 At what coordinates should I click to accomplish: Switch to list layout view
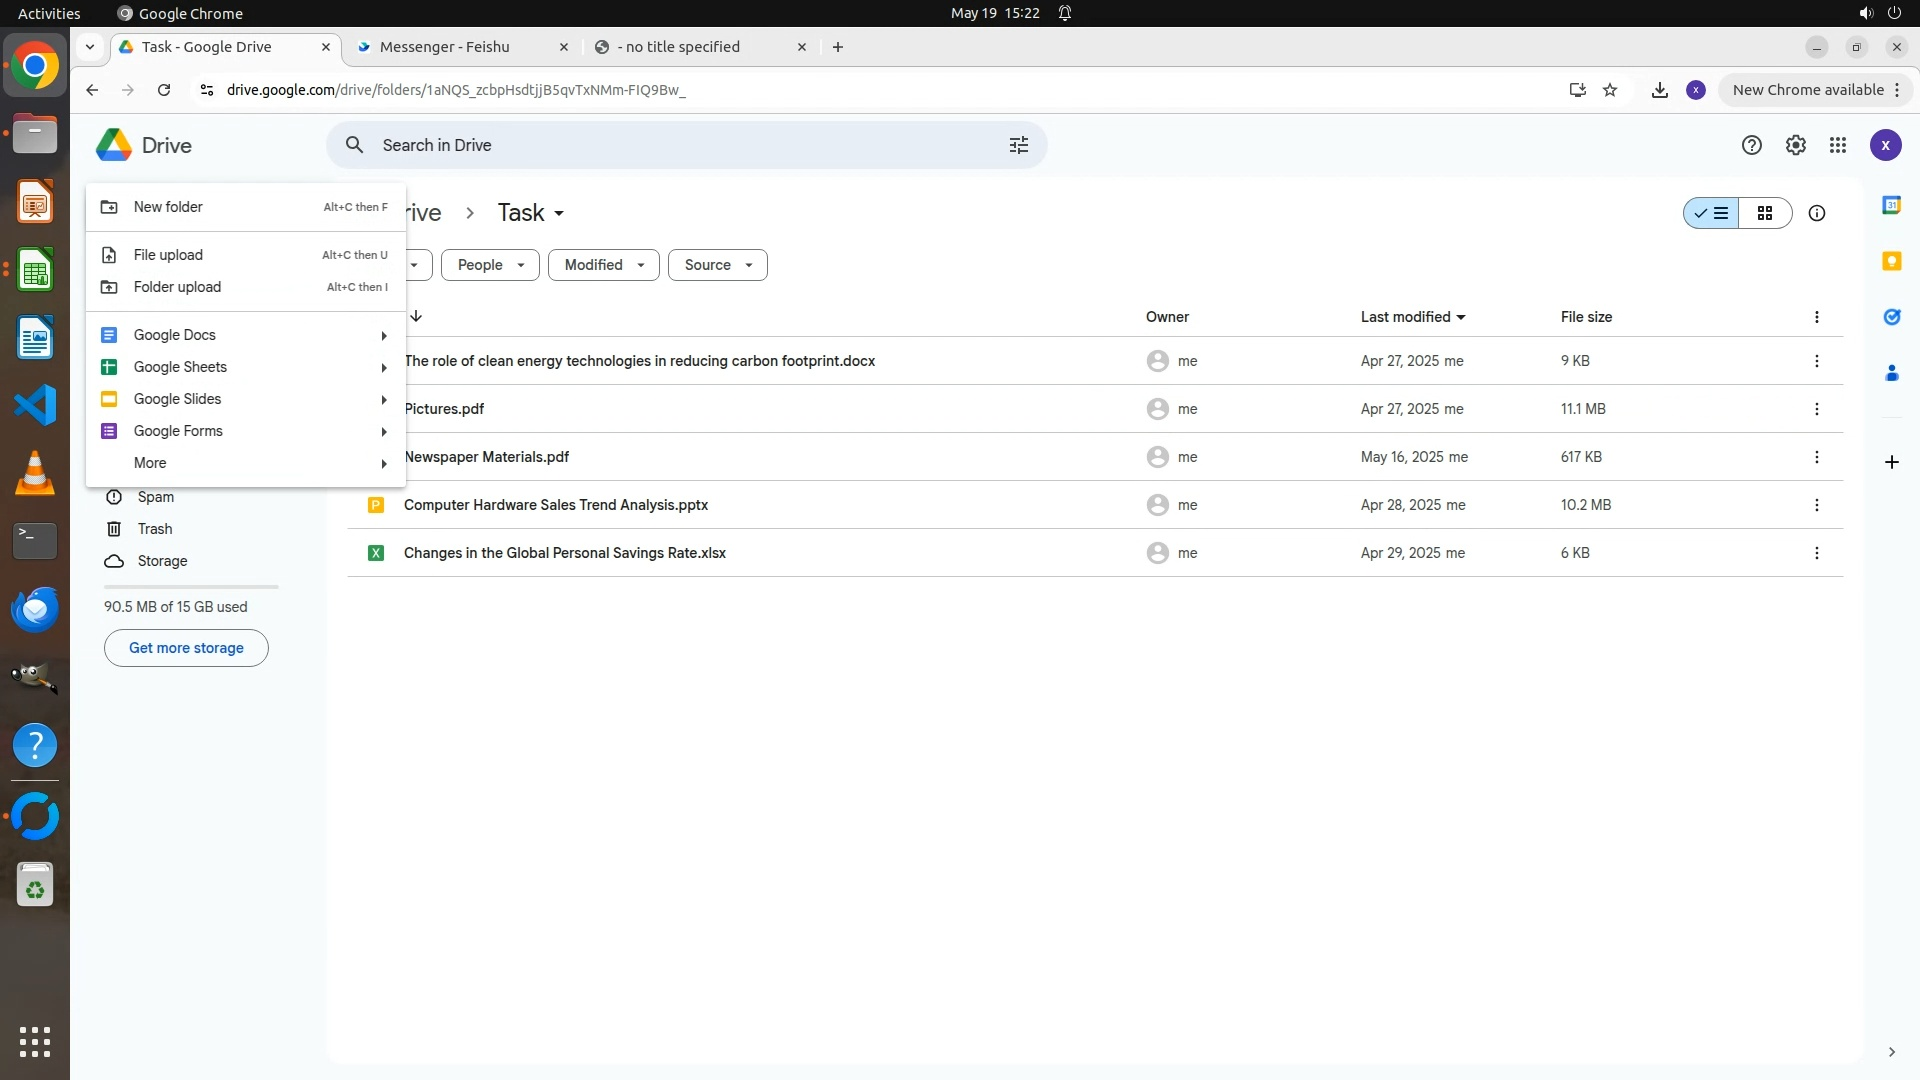pos(1711,213)
